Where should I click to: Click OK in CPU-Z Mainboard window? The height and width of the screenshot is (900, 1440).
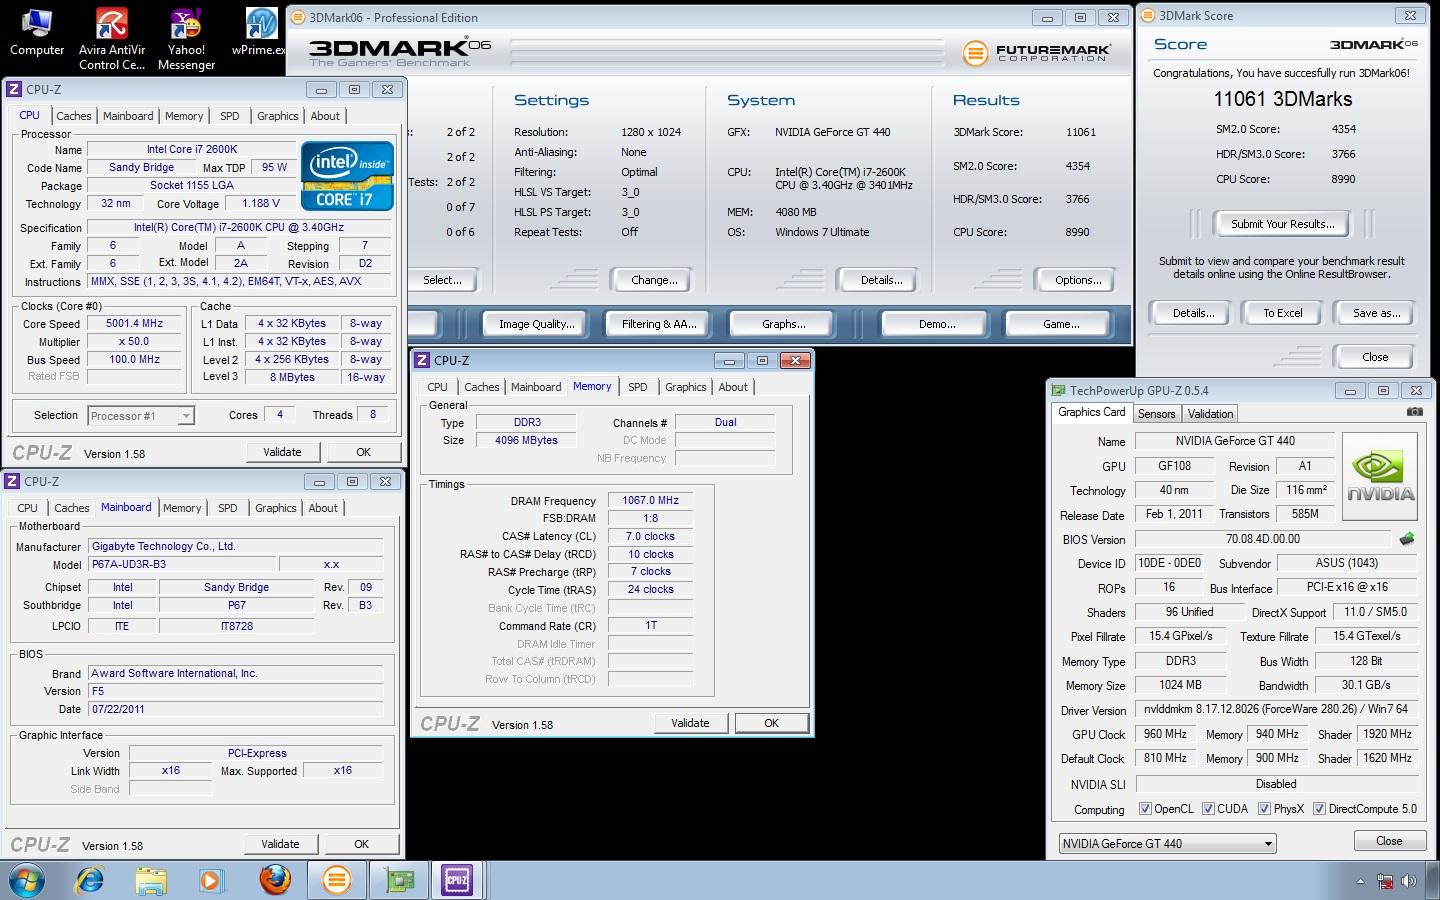tap(361, 844)
